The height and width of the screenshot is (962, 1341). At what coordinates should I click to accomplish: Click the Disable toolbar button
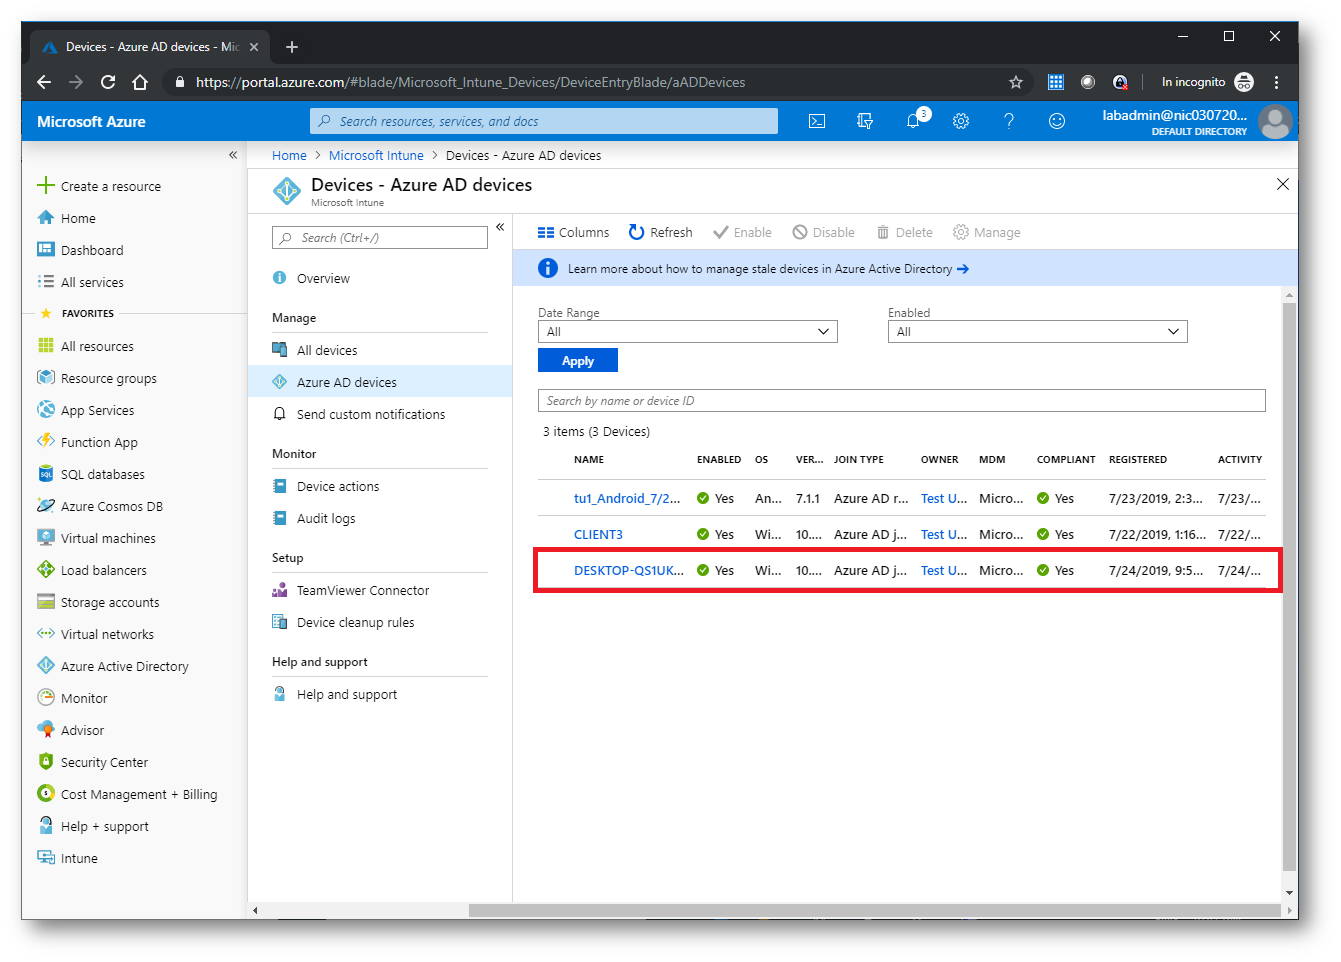click(823, 232)
